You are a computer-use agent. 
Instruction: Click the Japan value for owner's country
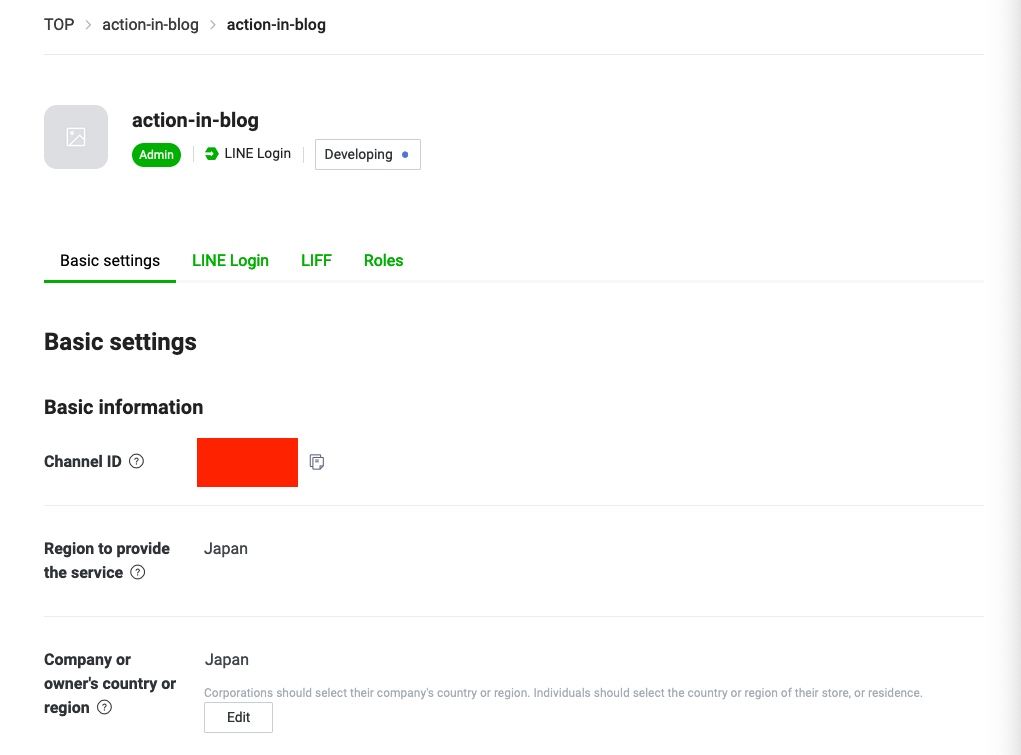(x=227, y=659)
